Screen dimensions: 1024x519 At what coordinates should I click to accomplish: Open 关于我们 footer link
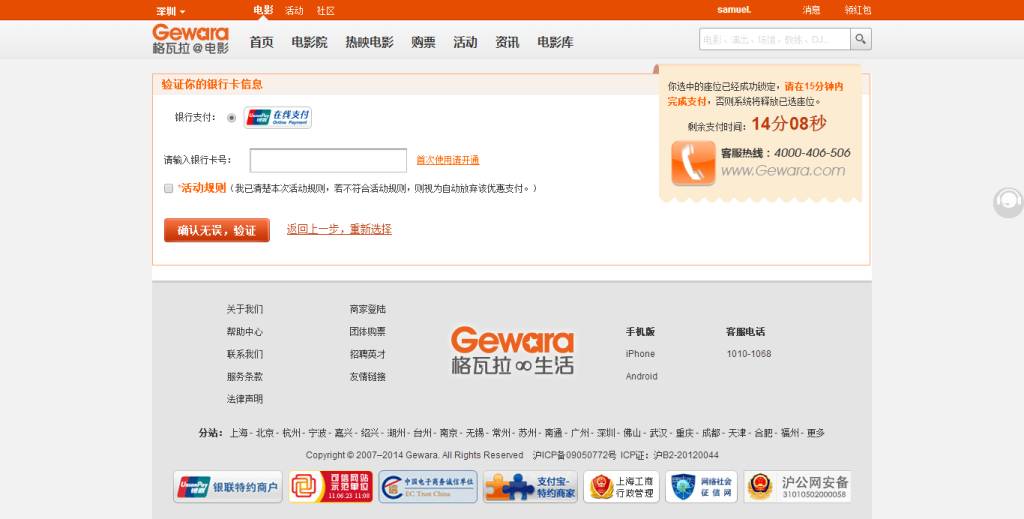point(245,309)
